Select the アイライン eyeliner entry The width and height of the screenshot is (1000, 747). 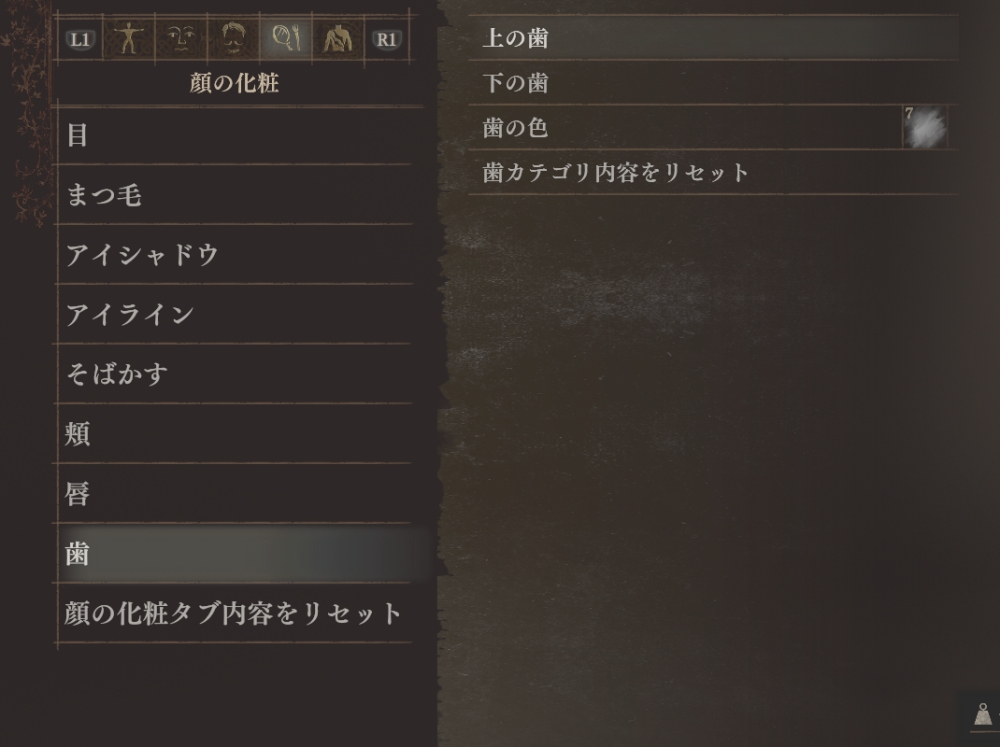point(233,314)
